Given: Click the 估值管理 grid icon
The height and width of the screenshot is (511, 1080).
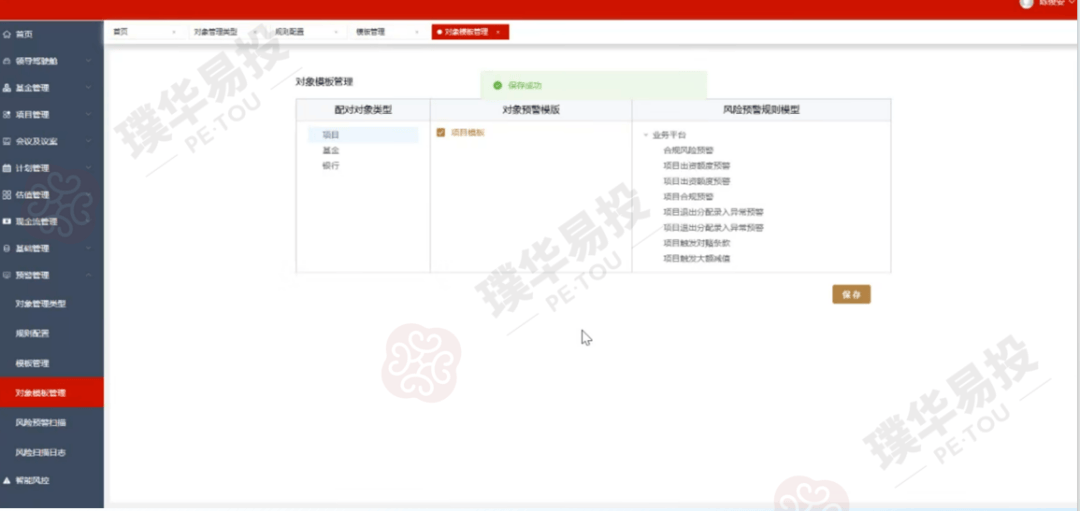Looking at the screenshot, I should click(x=8, y=195).
